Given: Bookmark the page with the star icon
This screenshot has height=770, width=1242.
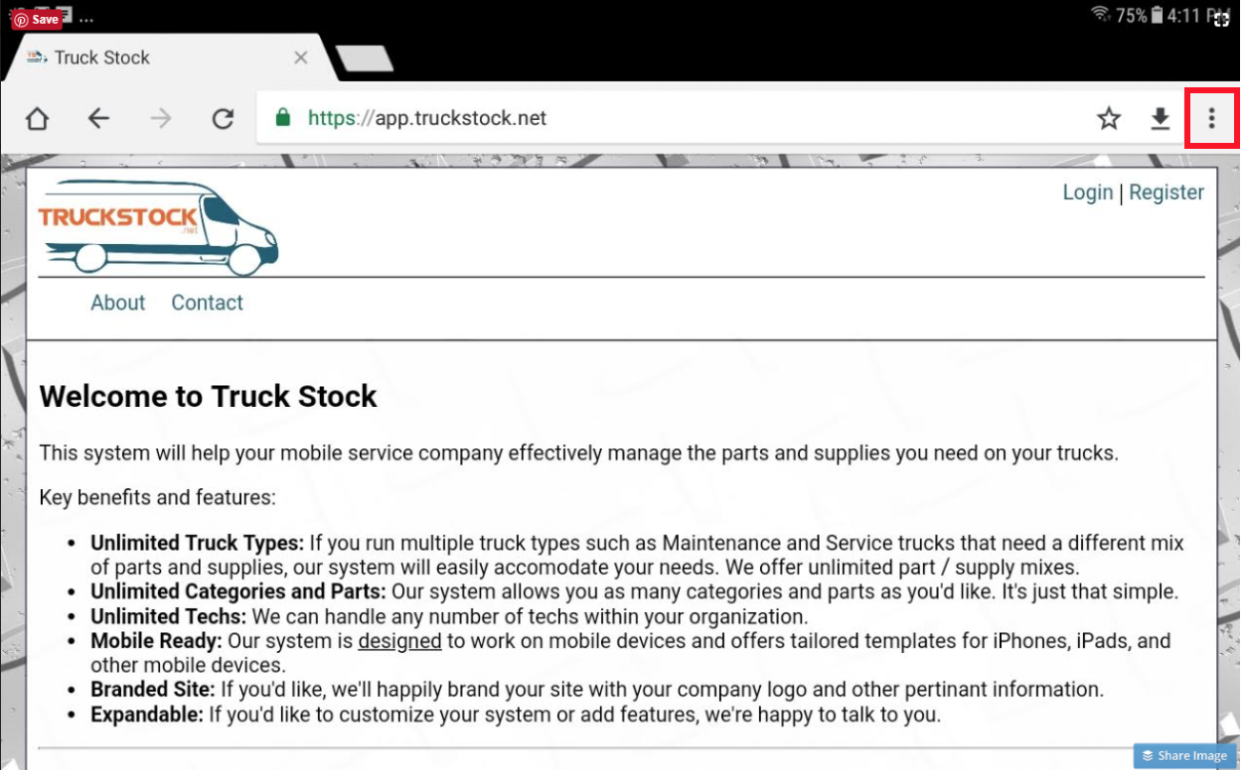Looking at the screenshot, I should coord(1109,118).
